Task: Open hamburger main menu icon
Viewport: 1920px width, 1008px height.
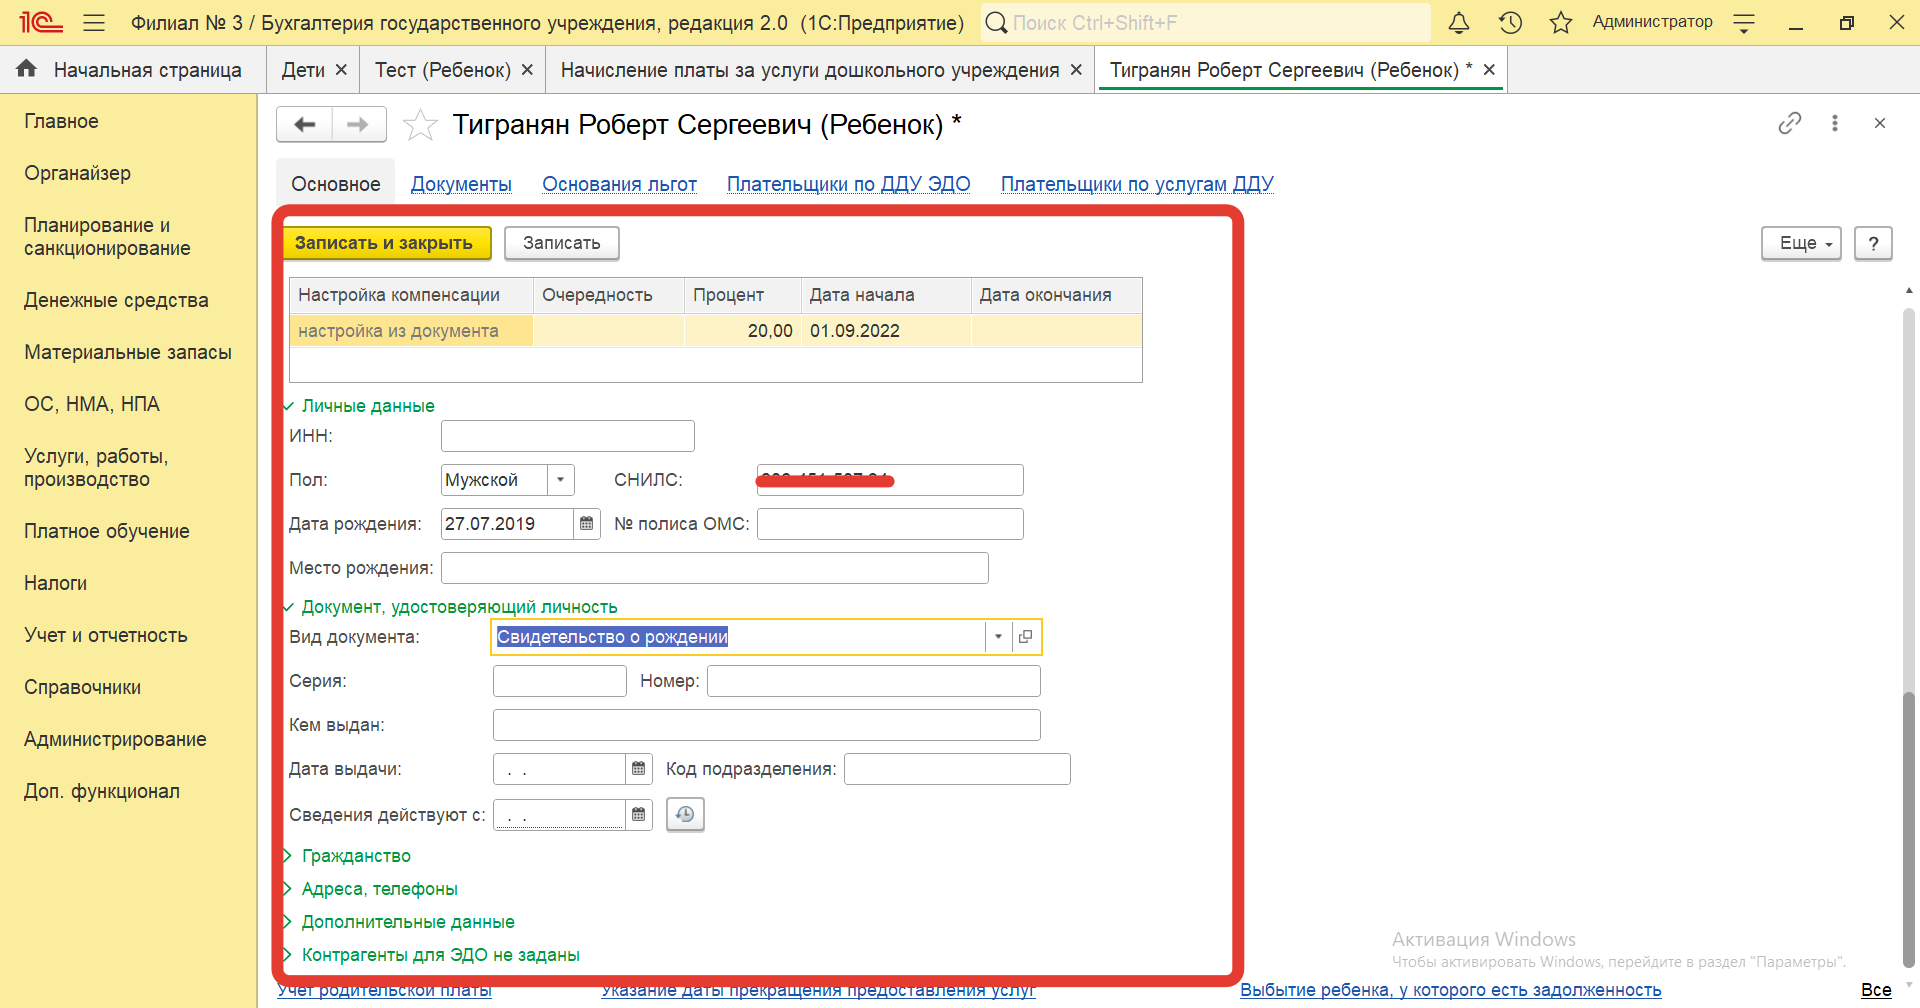Action: 94,23
